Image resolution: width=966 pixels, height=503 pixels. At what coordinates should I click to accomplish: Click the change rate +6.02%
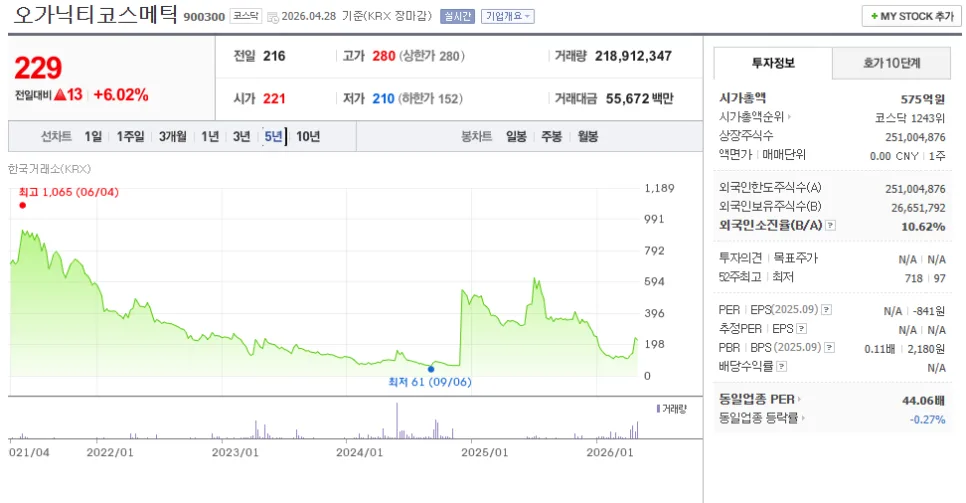[121, 95]
